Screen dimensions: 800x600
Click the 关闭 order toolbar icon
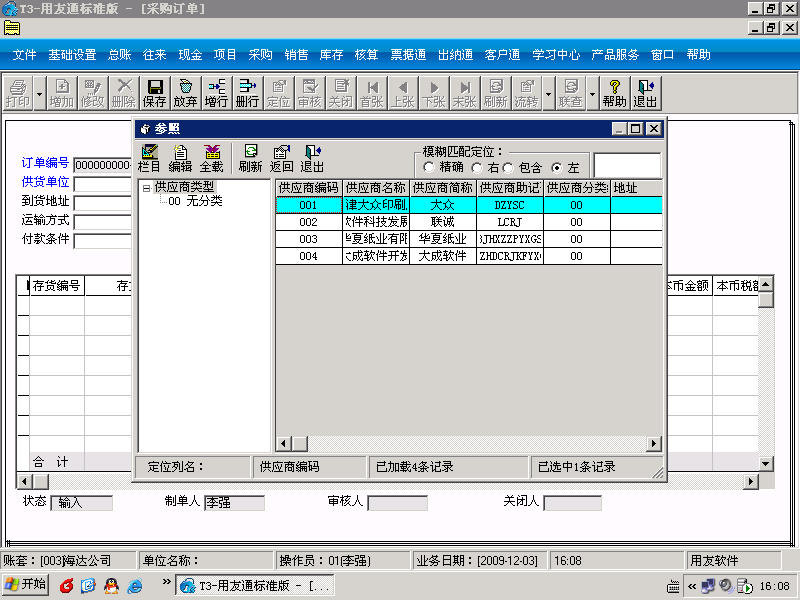tap(340, 93)
